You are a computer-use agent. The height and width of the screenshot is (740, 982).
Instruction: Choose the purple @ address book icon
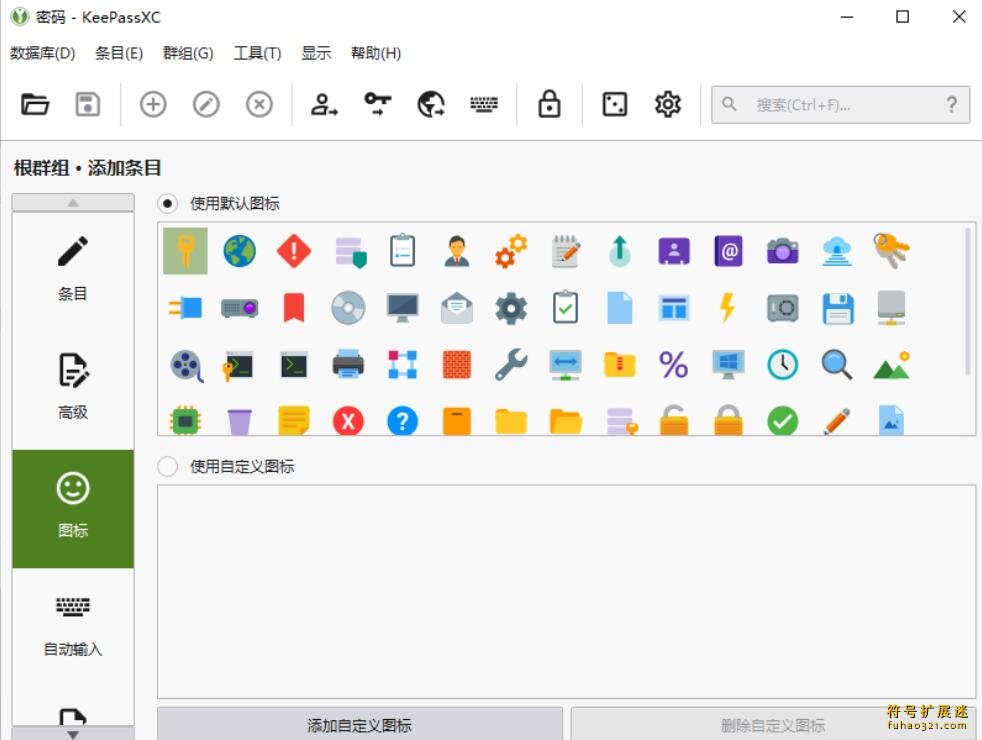tap(728, 251)
